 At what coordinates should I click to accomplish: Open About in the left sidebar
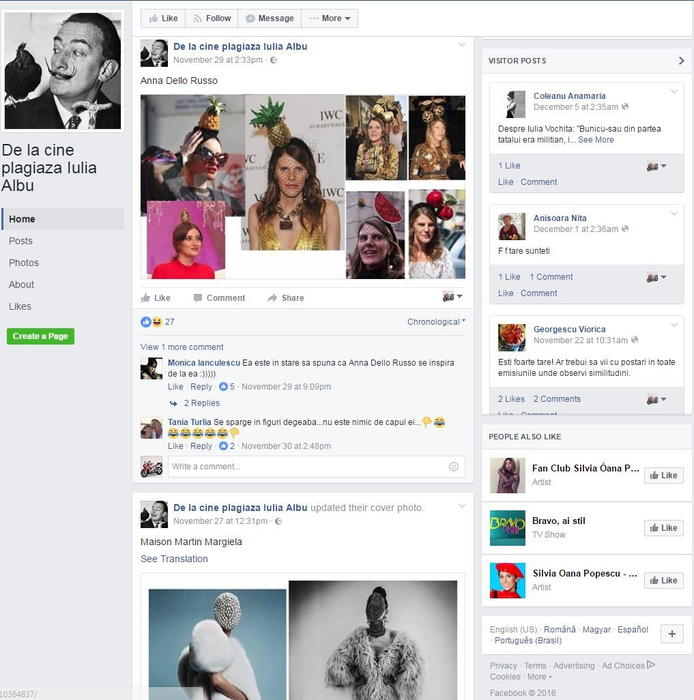[x=21, y=284]
